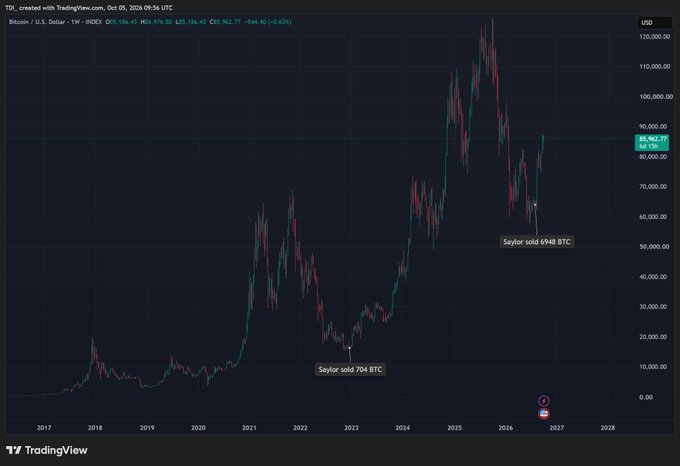The image size is (680, 466).
Task: Click the 0.00 price axis label
Action: pos(646,397)
